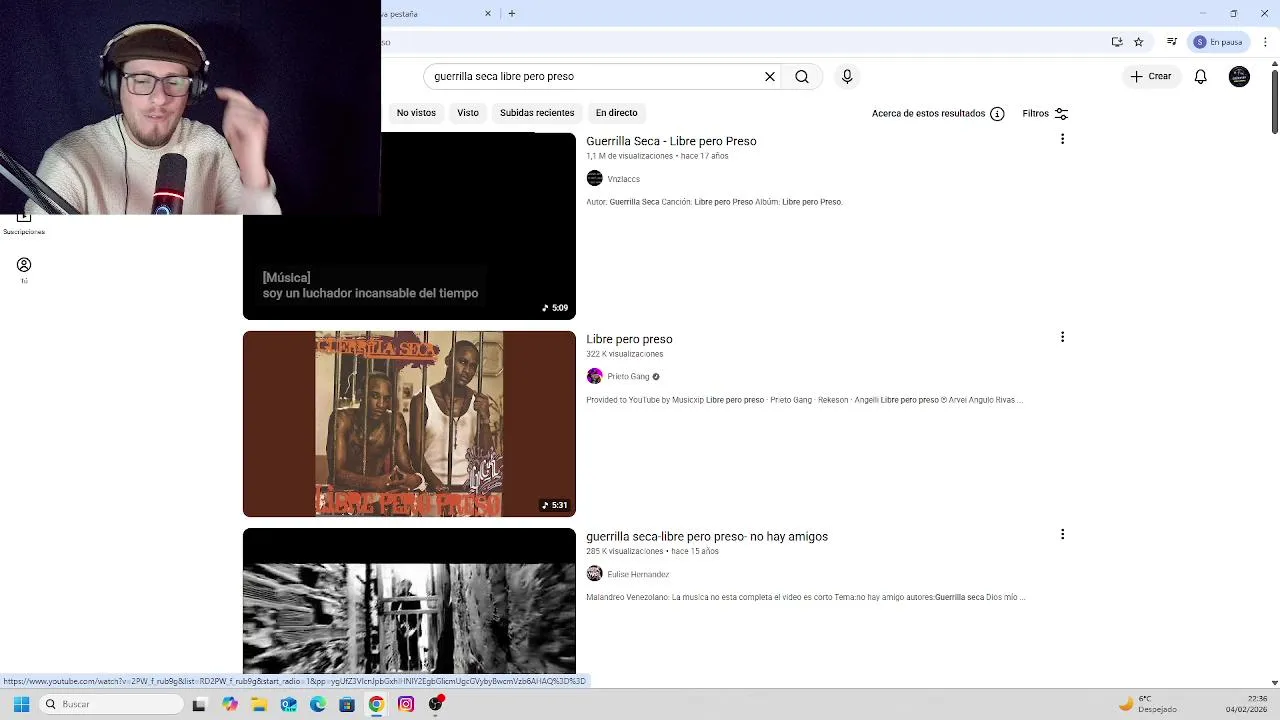The width and height of the screenshot is (1280, 720).
Task: Close the current browser tab
Action: tap(488, 13)
